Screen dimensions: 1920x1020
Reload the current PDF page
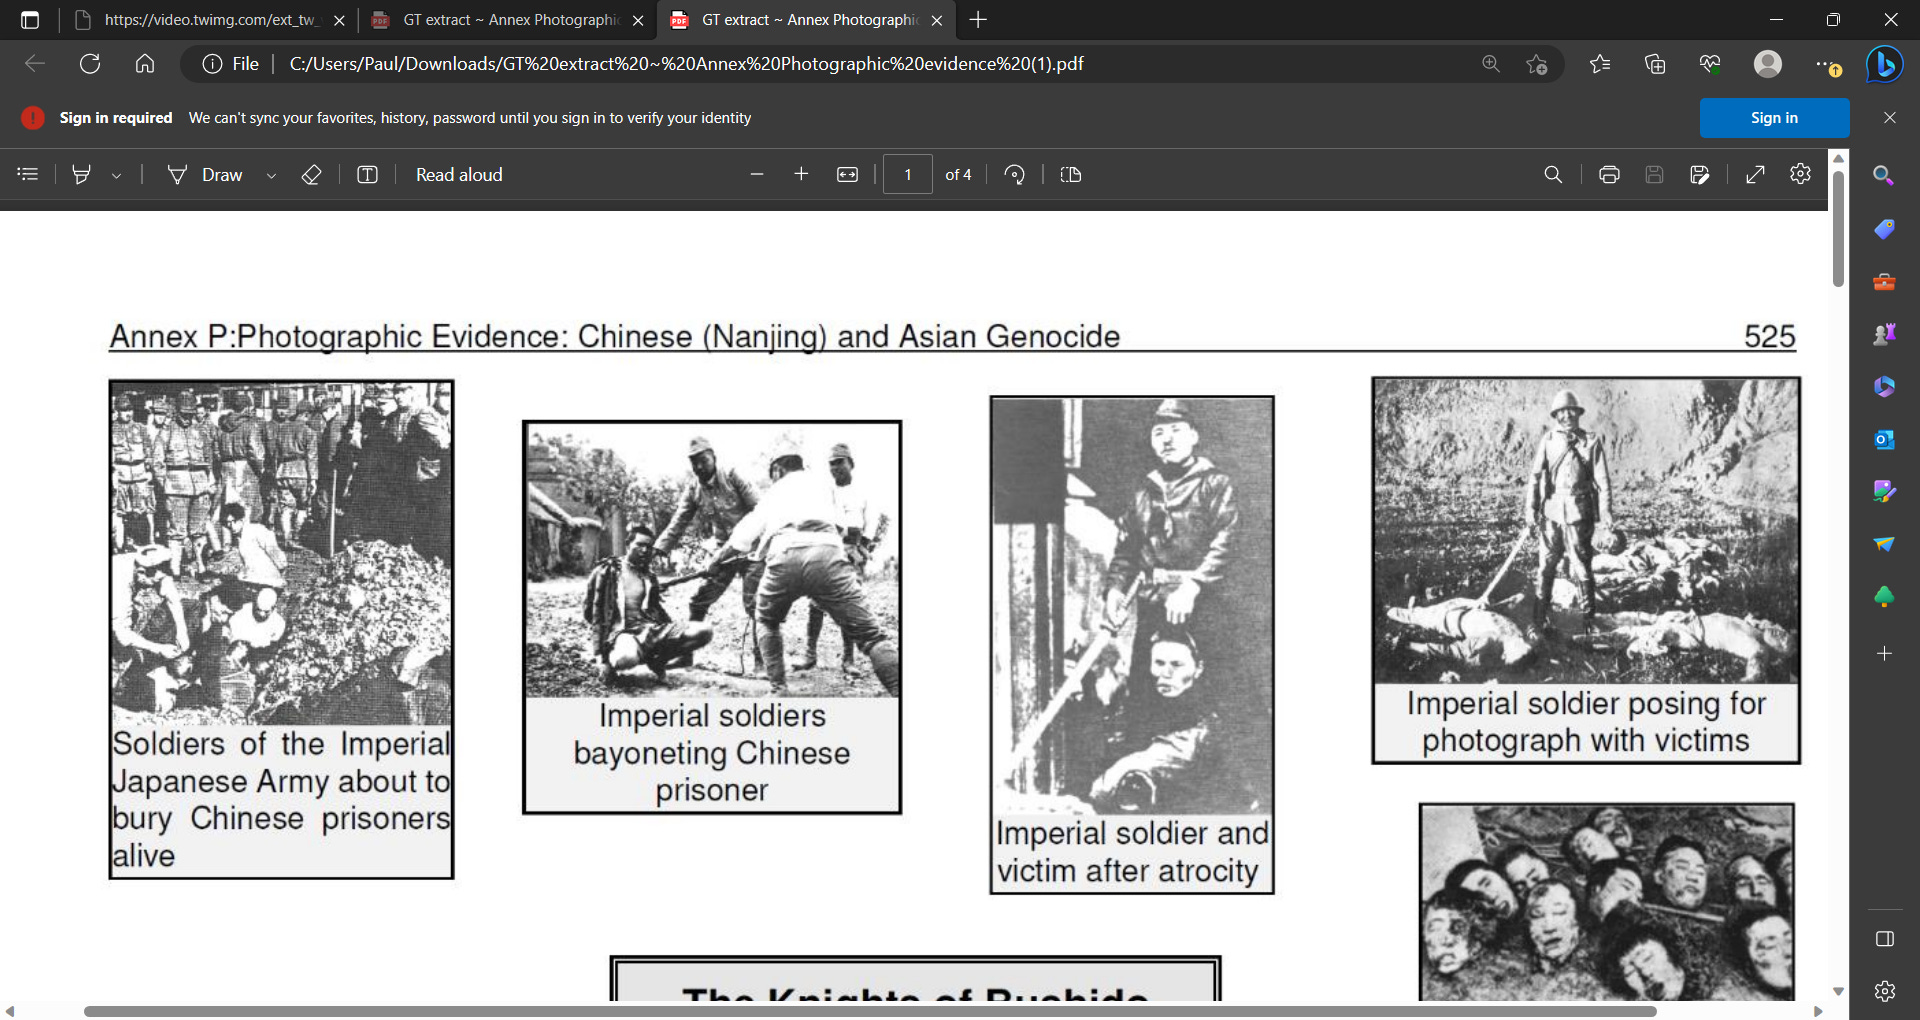click(90, 64)
